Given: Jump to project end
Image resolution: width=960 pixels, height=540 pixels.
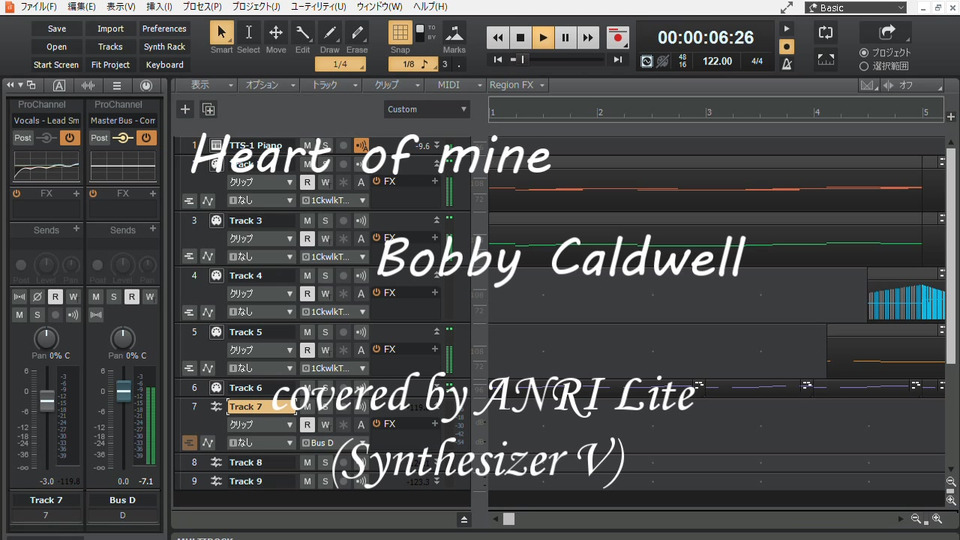Looking at the screenshot, I should pos(618,59).
